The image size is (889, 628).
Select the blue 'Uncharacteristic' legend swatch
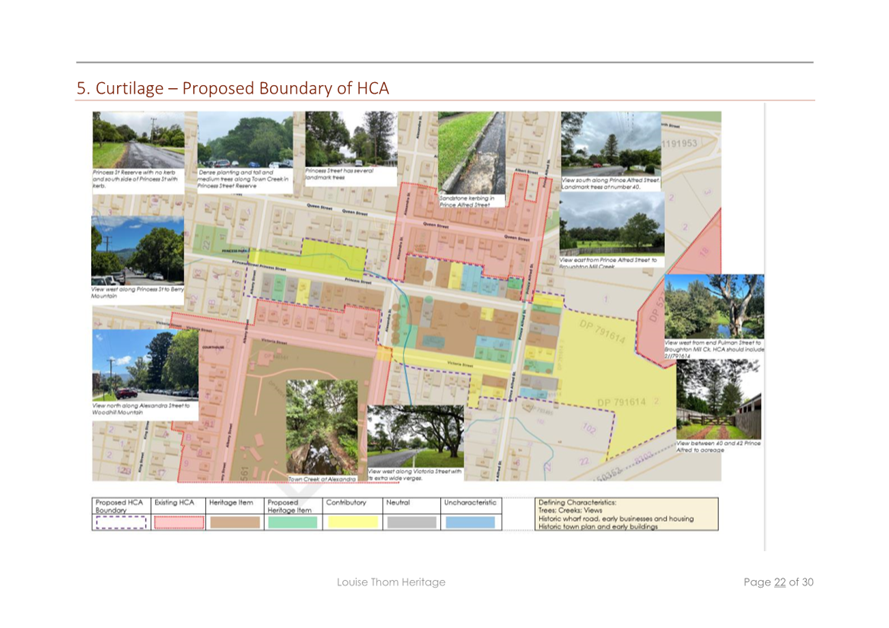click(x=468, y=522)
